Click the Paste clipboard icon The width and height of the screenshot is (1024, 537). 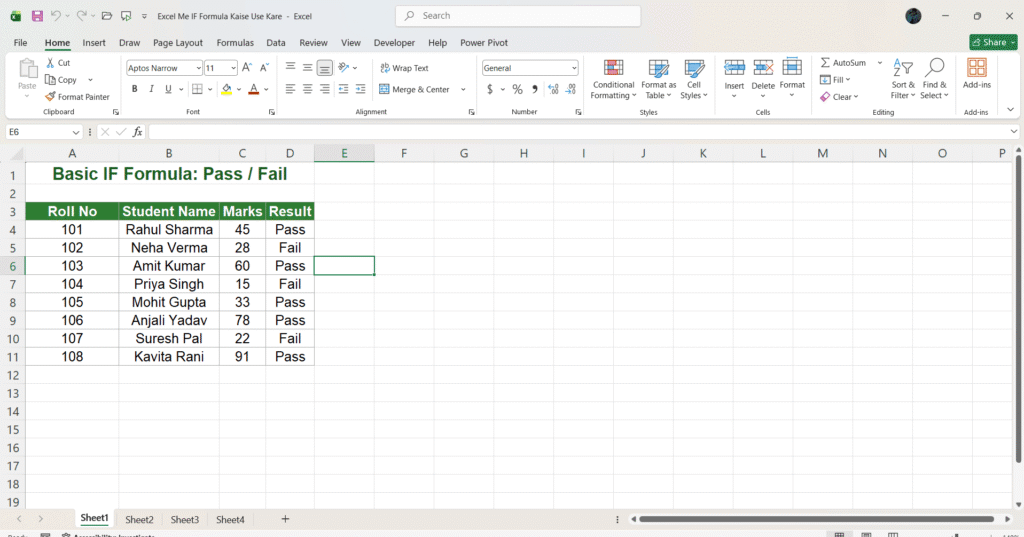click(x=27, y=68)
